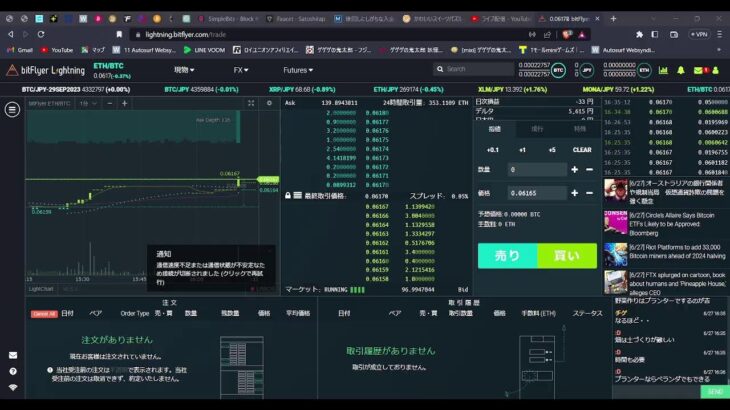Select XRP/JPY ticker in the ticker bar
The image size is (730, 410).
click(302, 89)
